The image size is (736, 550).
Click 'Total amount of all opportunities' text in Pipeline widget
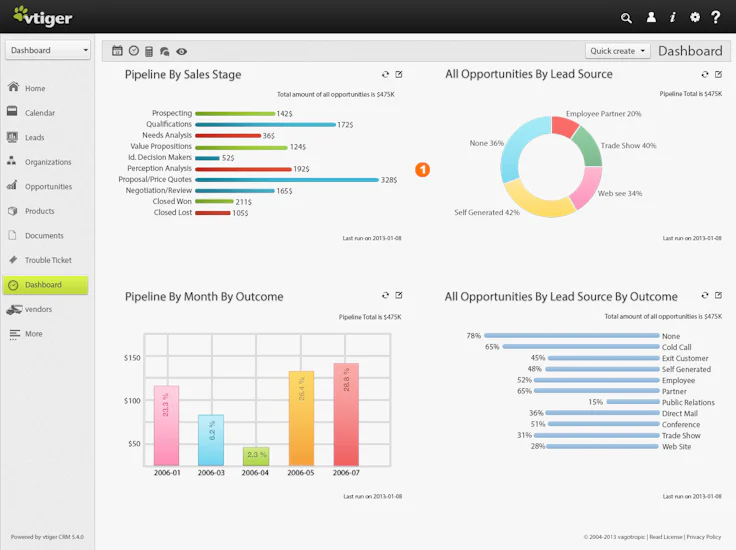tap(335, 94)
